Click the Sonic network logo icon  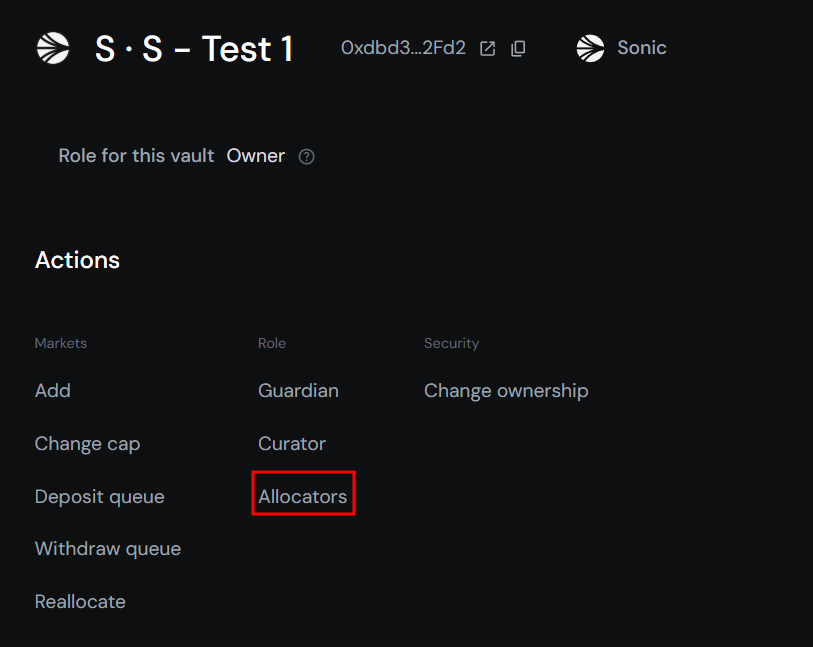point(591,48)
